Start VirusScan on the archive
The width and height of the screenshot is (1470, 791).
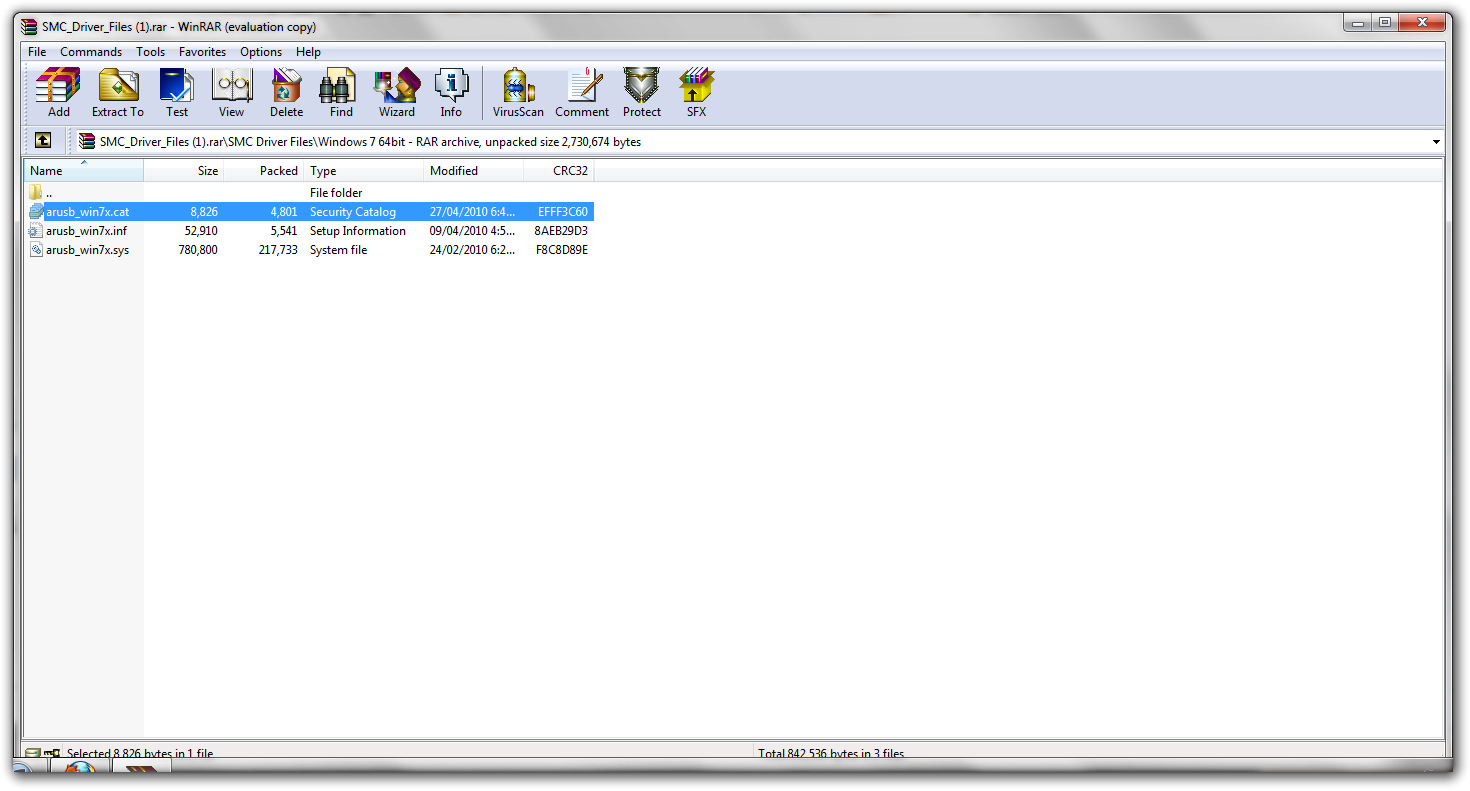coord(518,93)
